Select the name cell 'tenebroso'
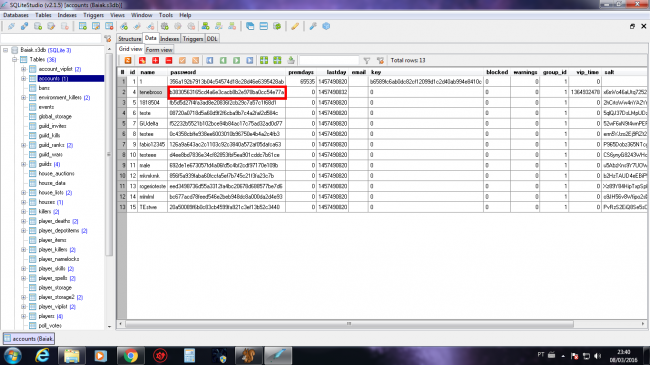Screen dimensions: 650x365 point(153,92)
